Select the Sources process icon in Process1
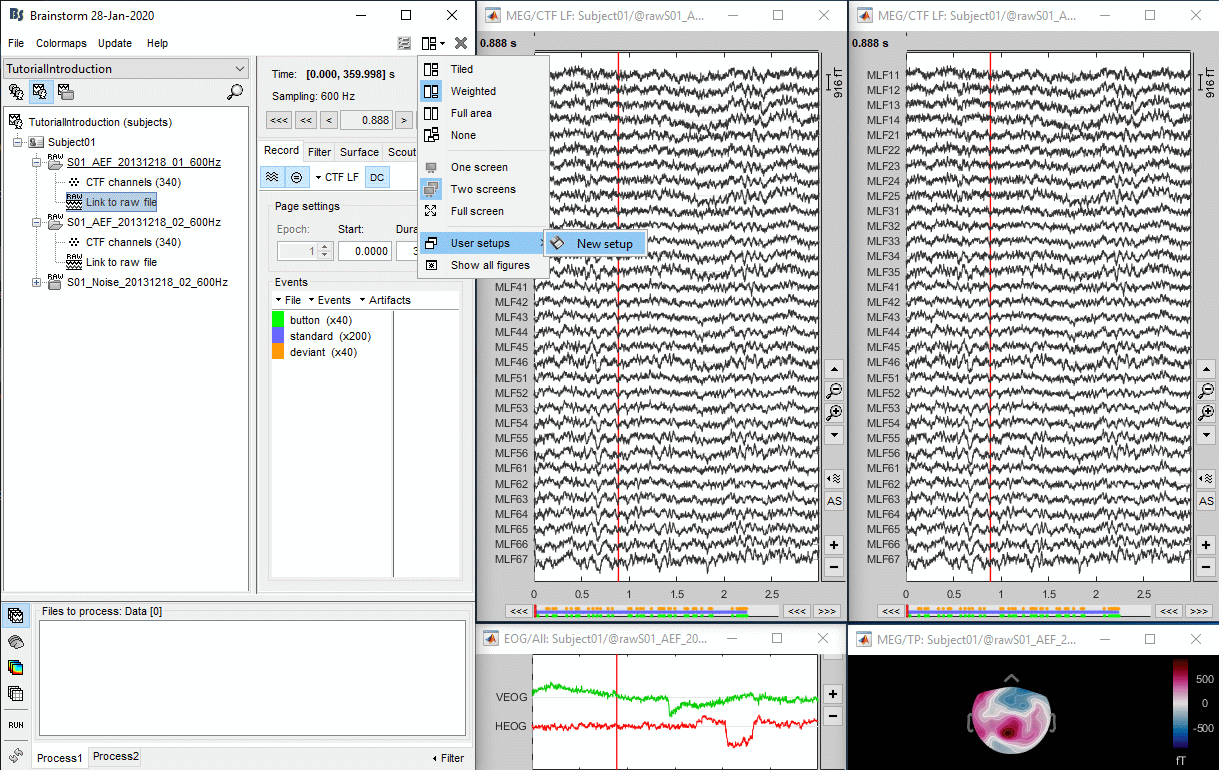 16,641
